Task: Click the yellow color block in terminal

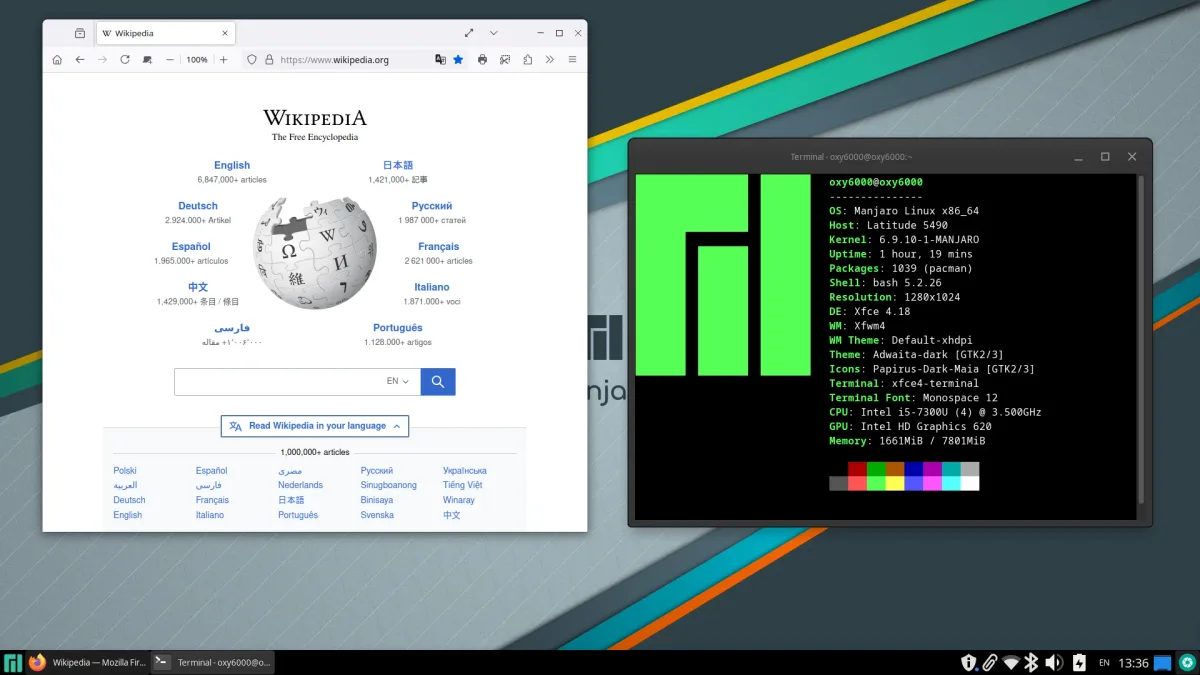Action: [895, 483]
